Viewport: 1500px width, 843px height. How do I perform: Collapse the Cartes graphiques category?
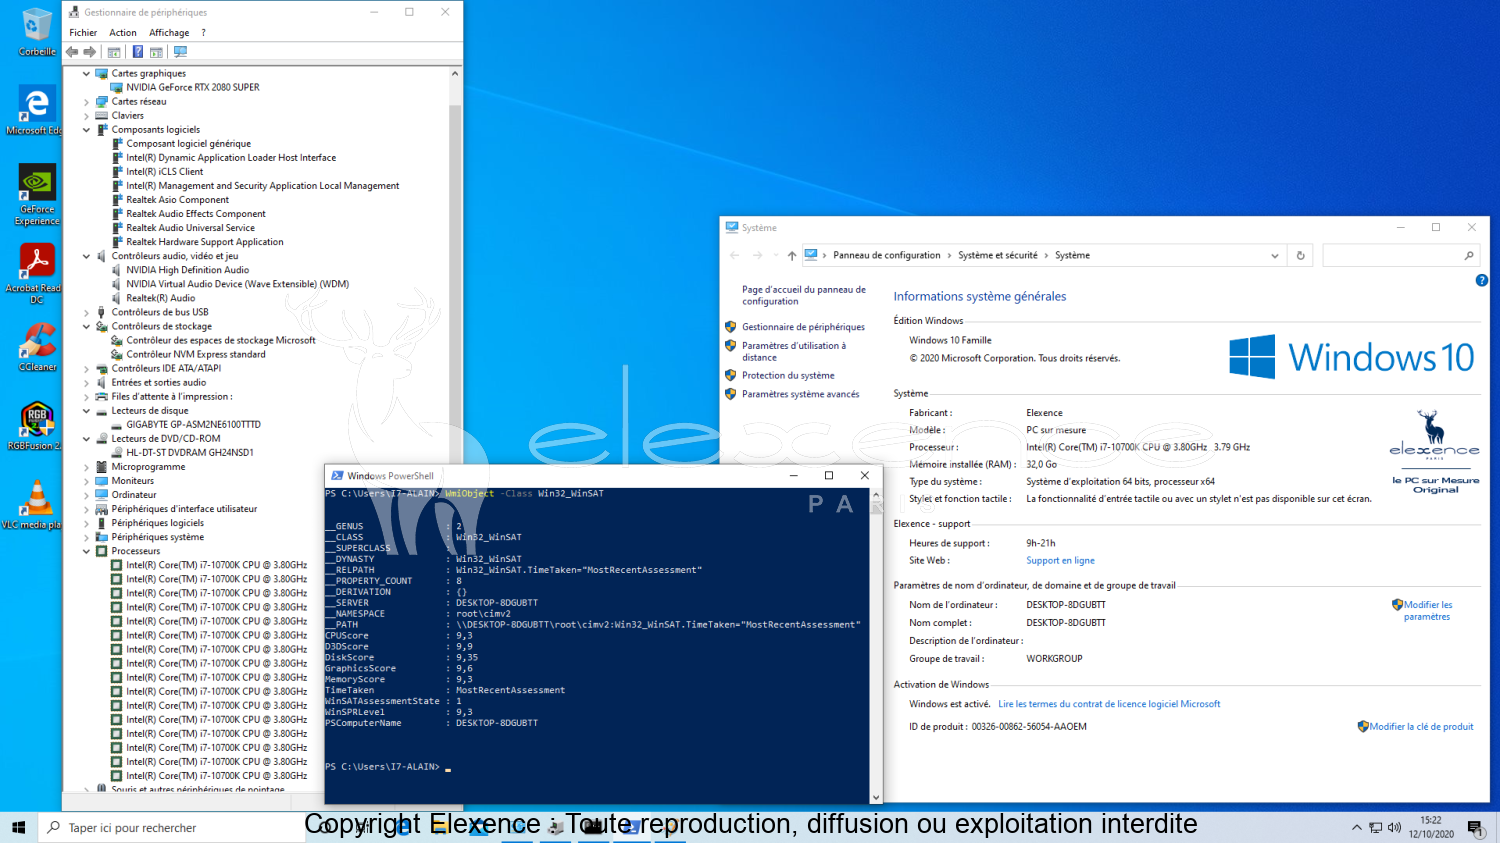[x=87, y=73]
